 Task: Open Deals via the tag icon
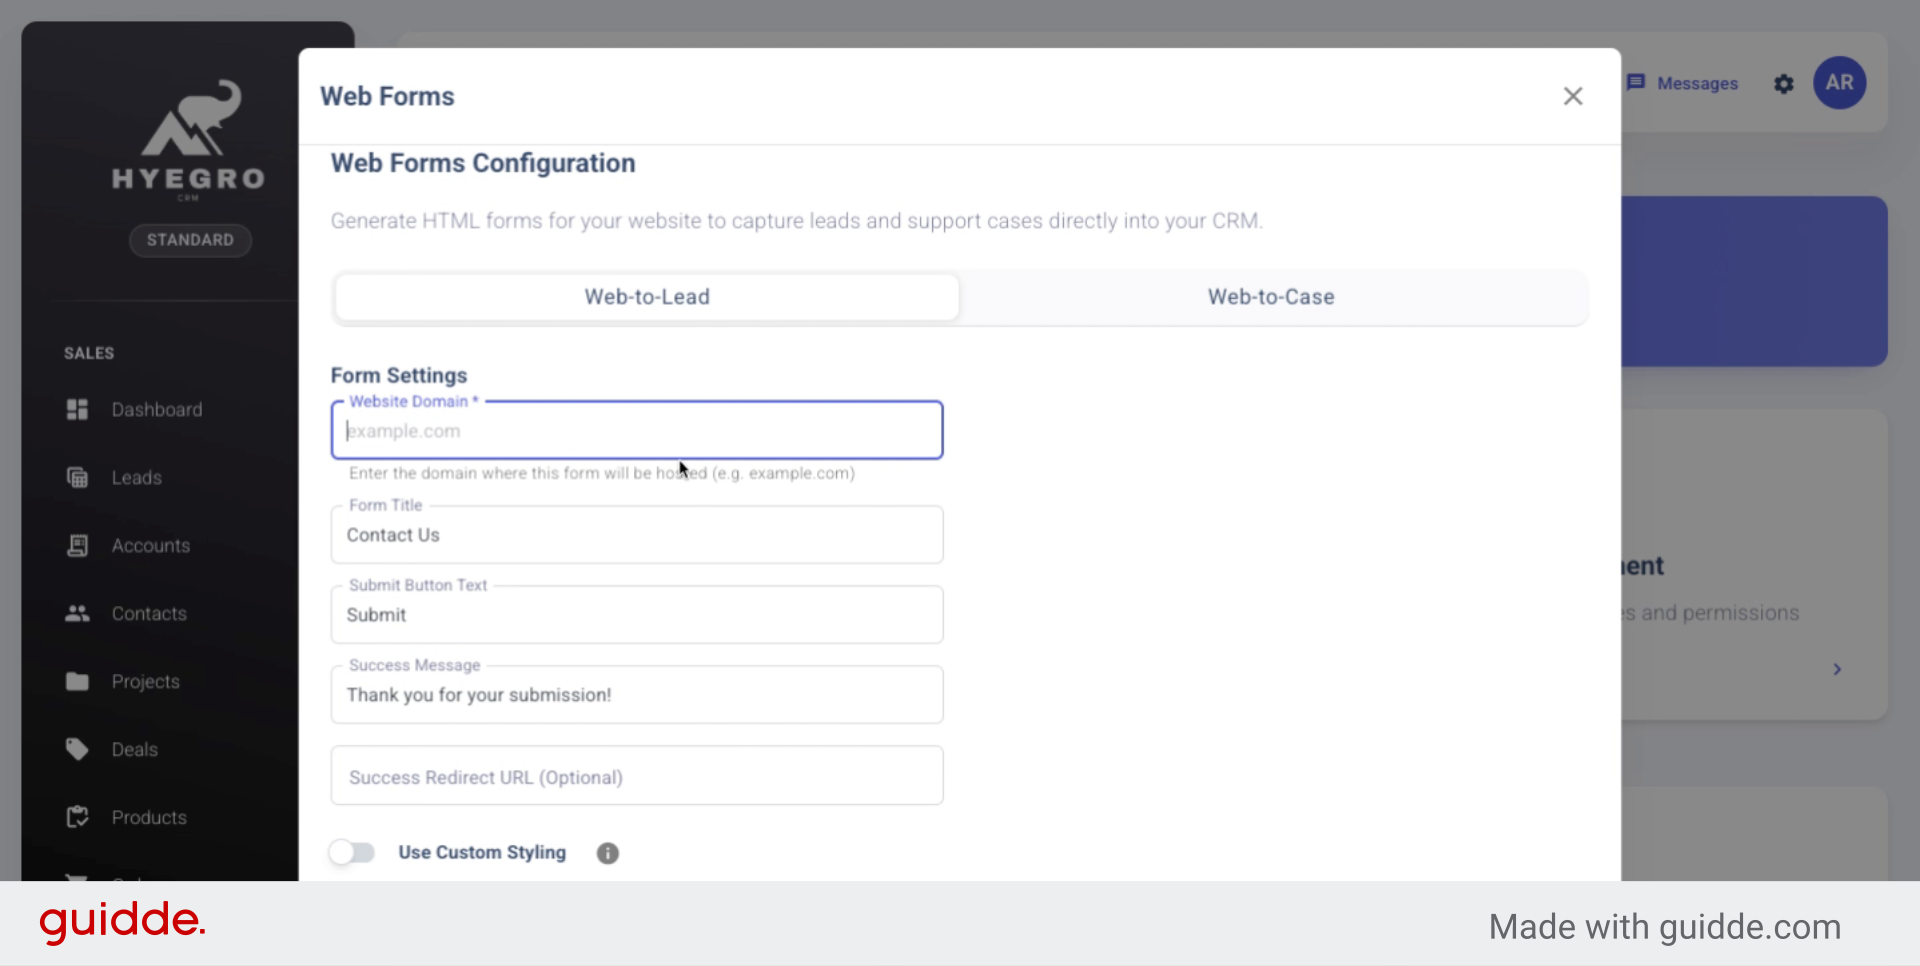(77, 749)
